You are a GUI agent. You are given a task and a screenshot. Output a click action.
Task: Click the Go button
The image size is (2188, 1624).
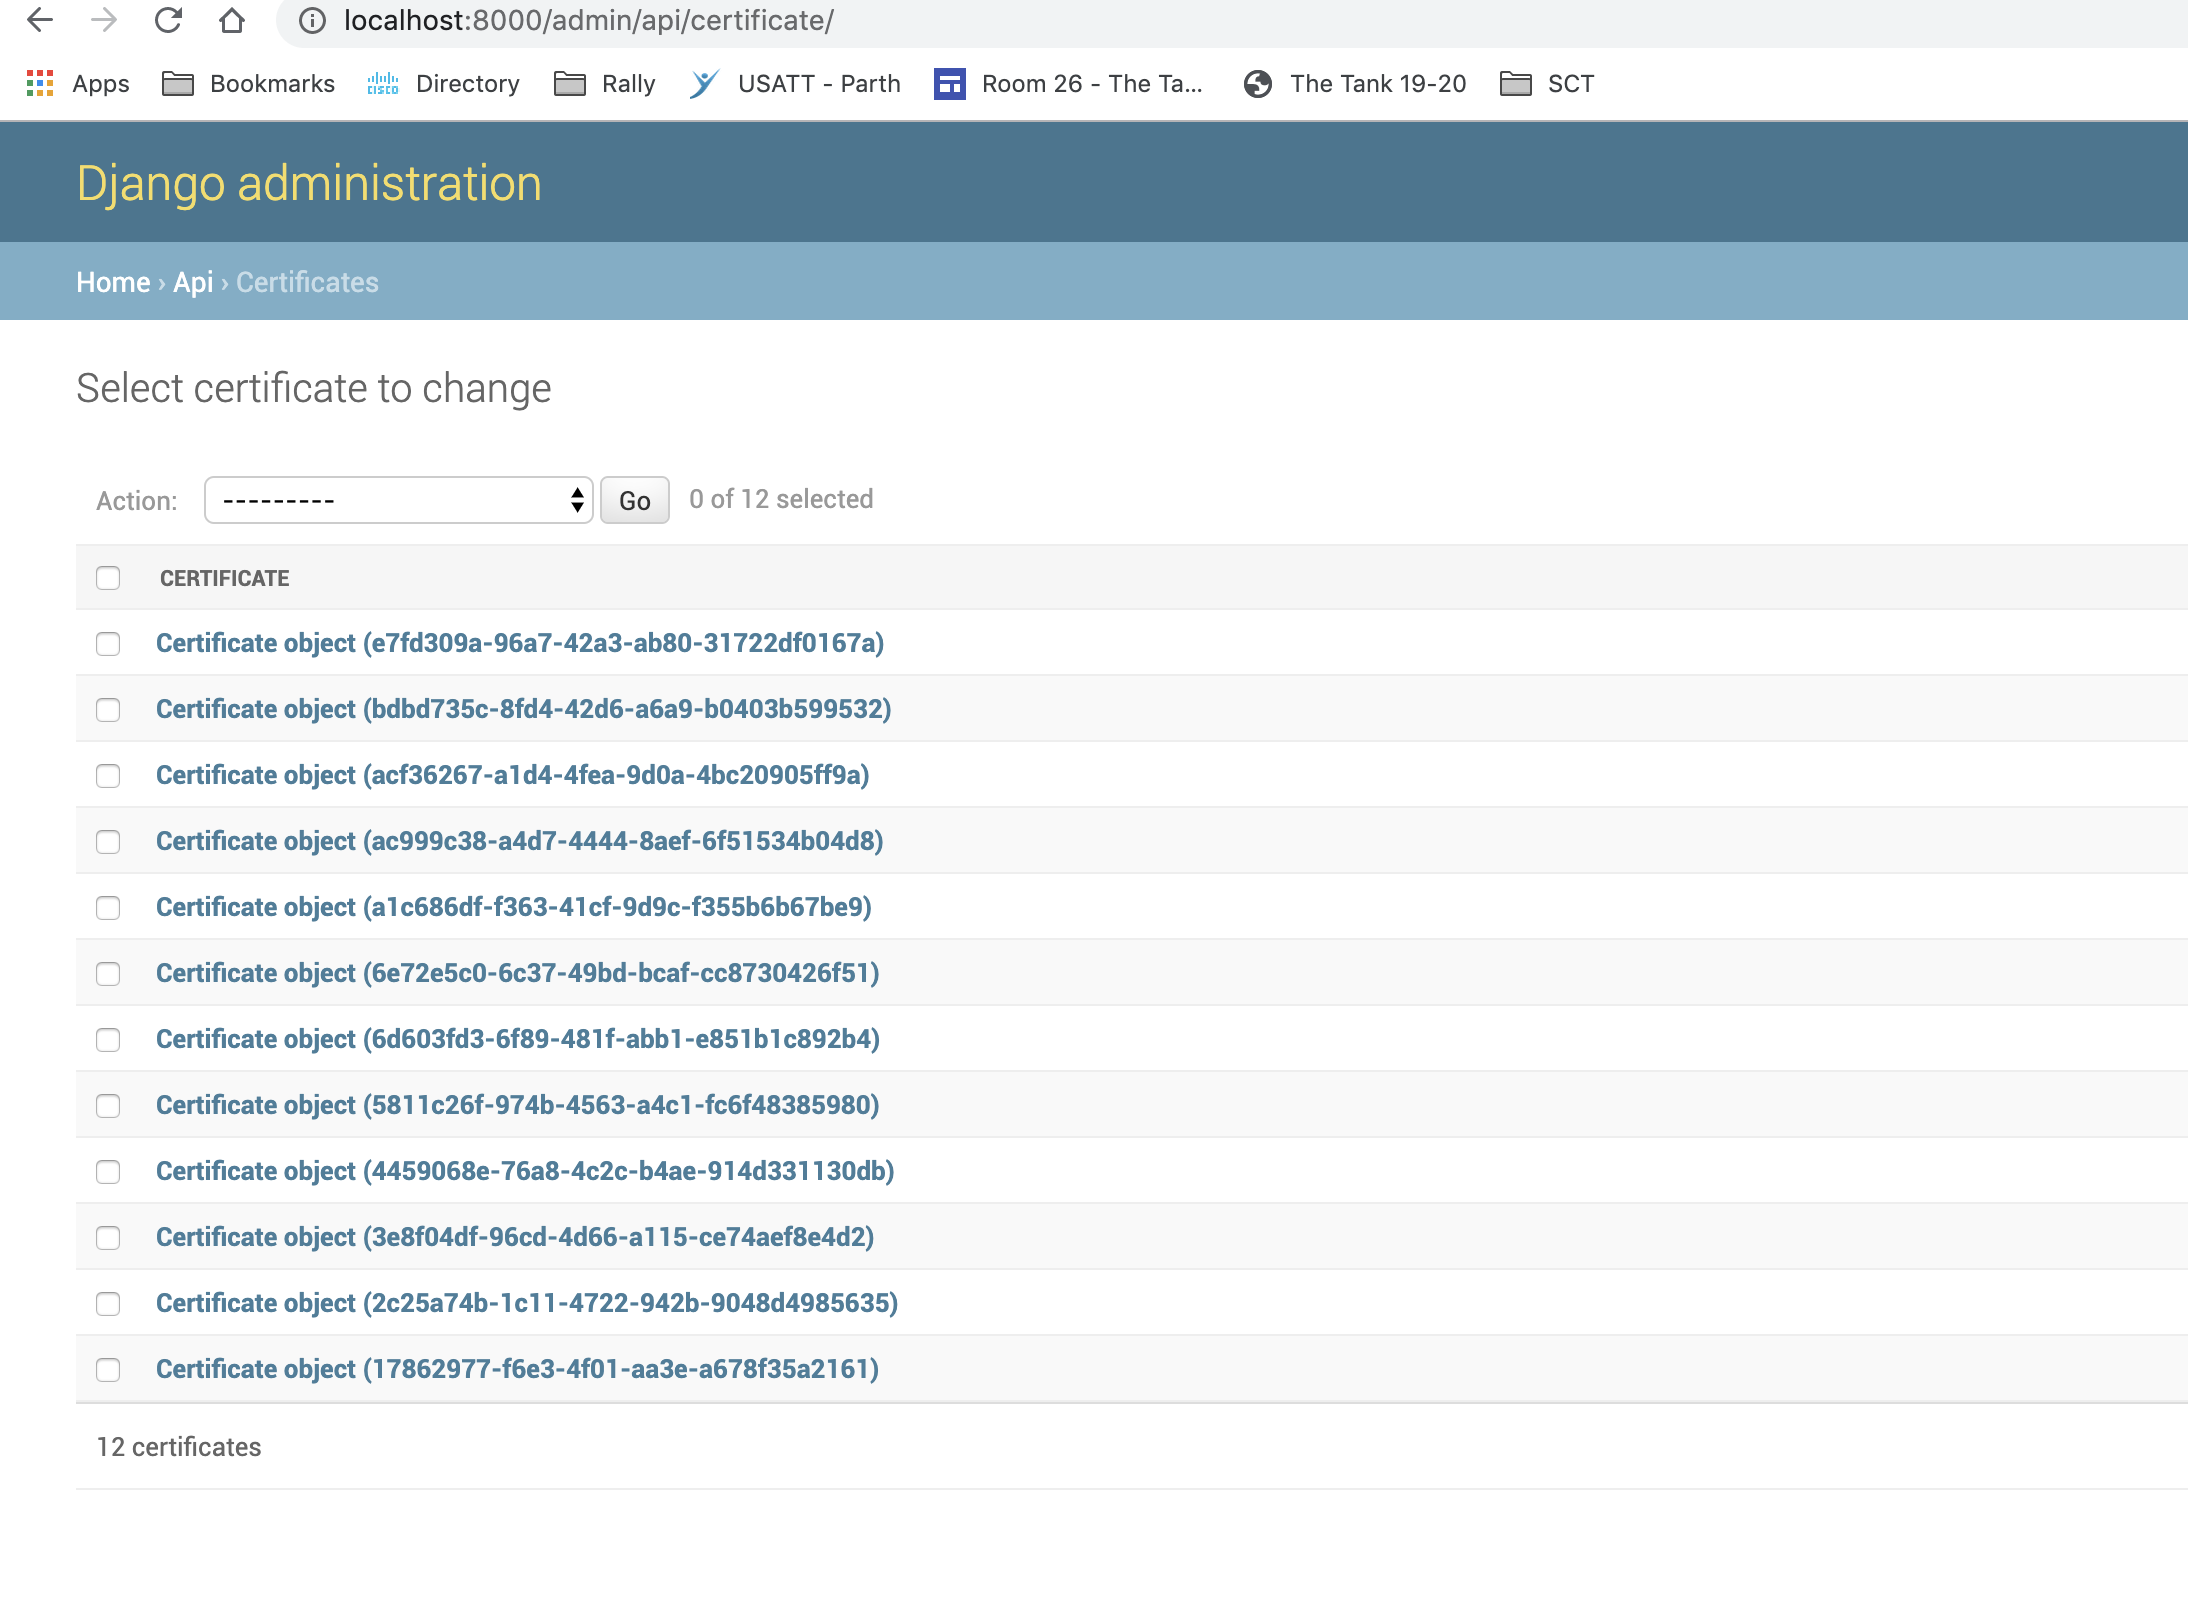click(x=635, y=500)
